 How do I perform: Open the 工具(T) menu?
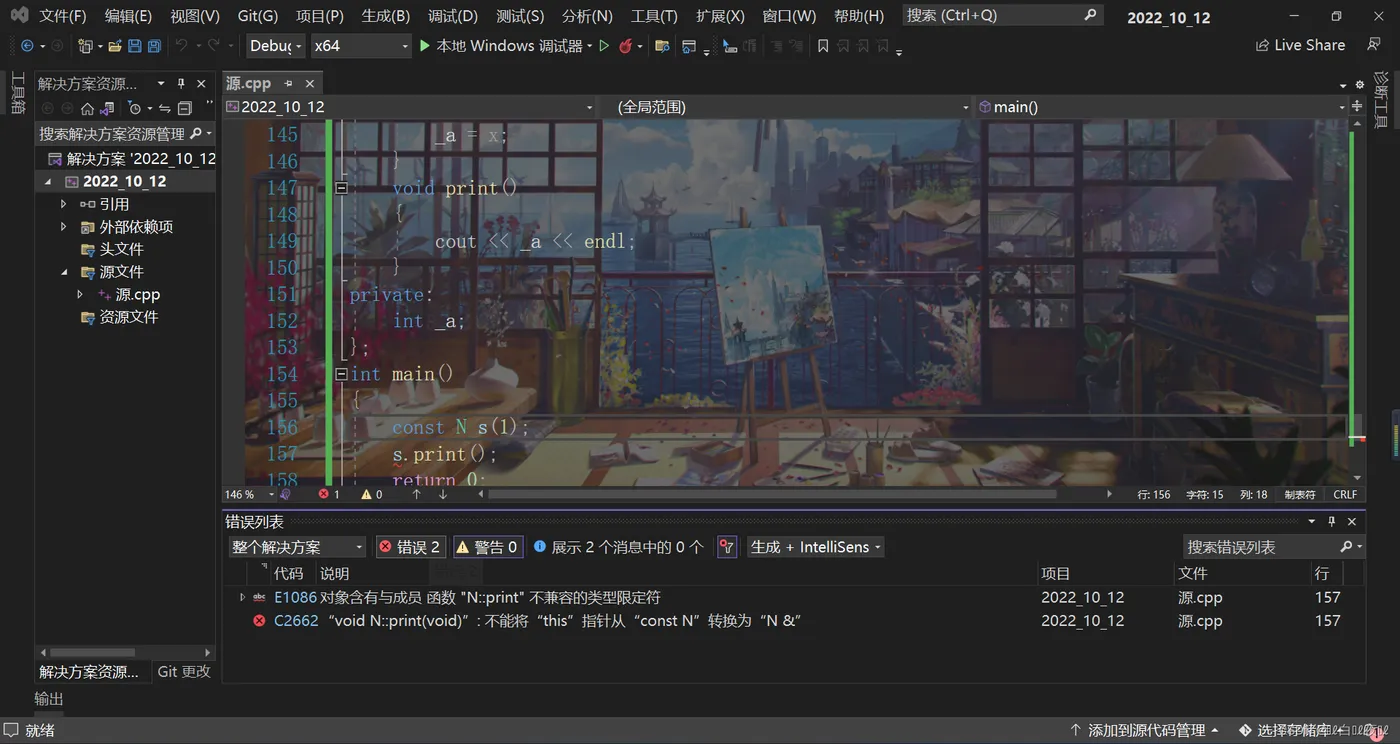[x=654, y=16]
